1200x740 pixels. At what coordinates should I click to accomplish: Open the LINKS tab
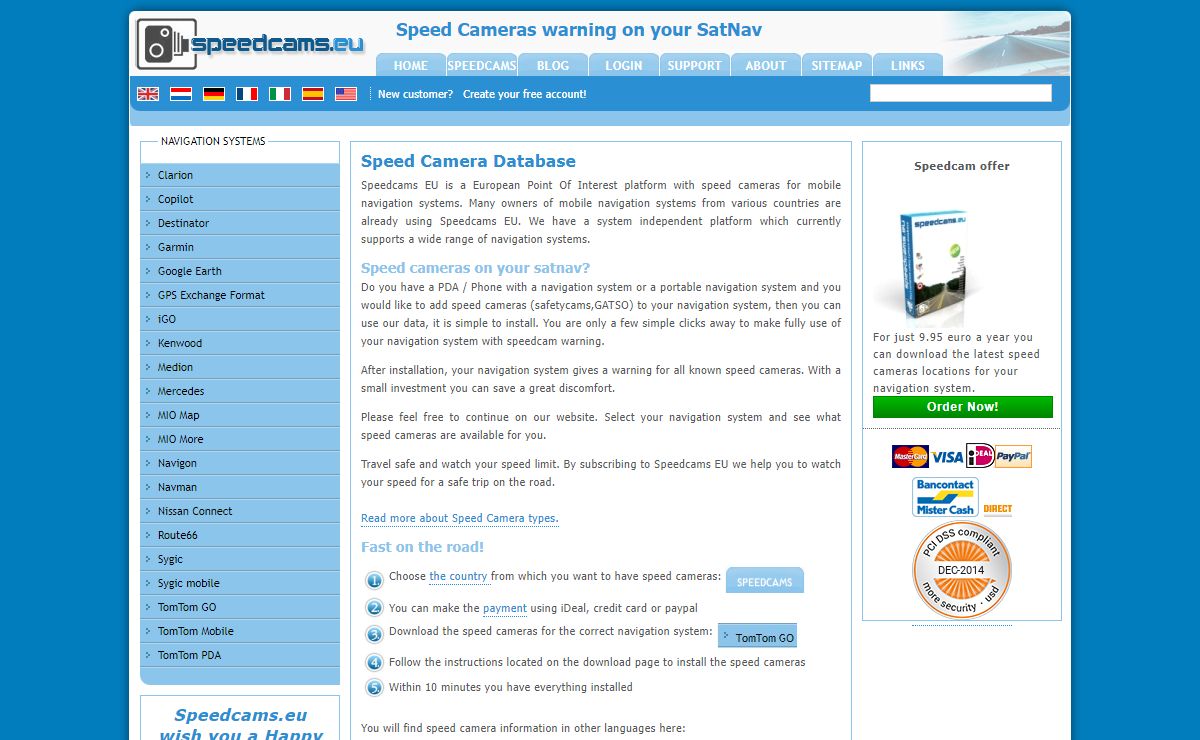908,65
